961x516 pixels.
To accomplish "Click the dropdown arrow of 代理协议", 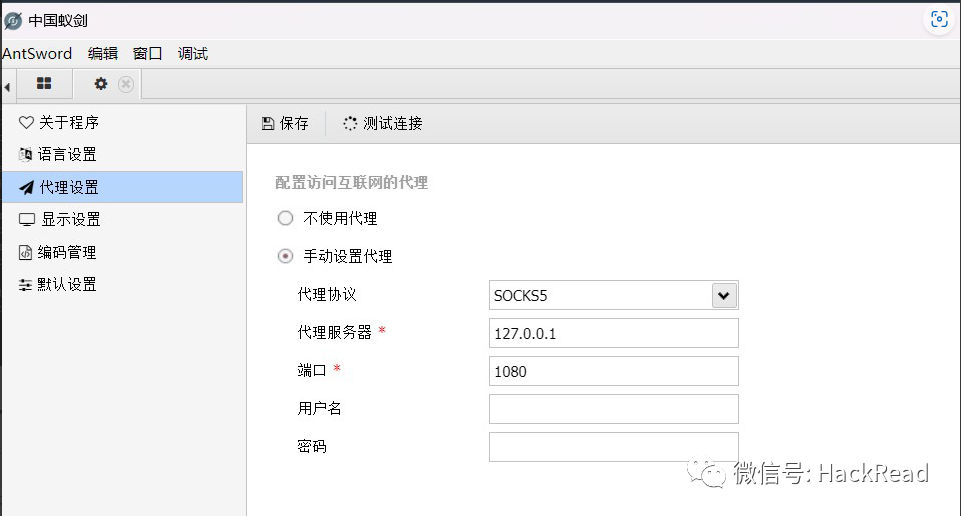I will [724, 295].
